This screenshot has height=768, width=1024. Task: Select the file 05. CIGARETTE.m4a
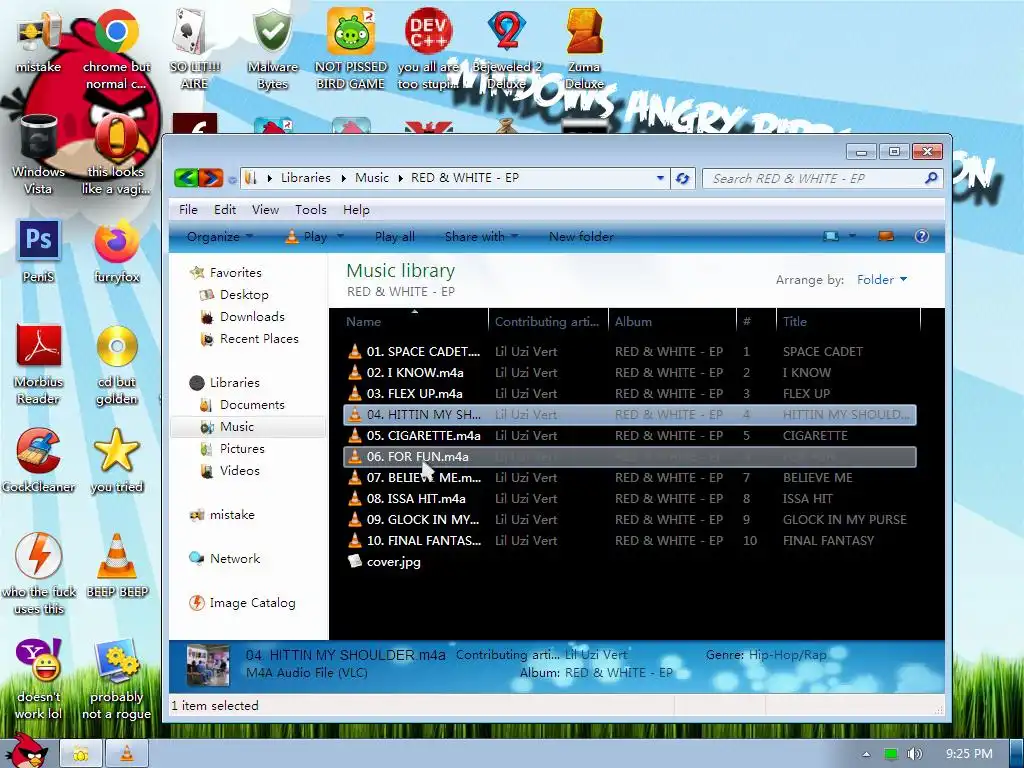click(630, 436)
